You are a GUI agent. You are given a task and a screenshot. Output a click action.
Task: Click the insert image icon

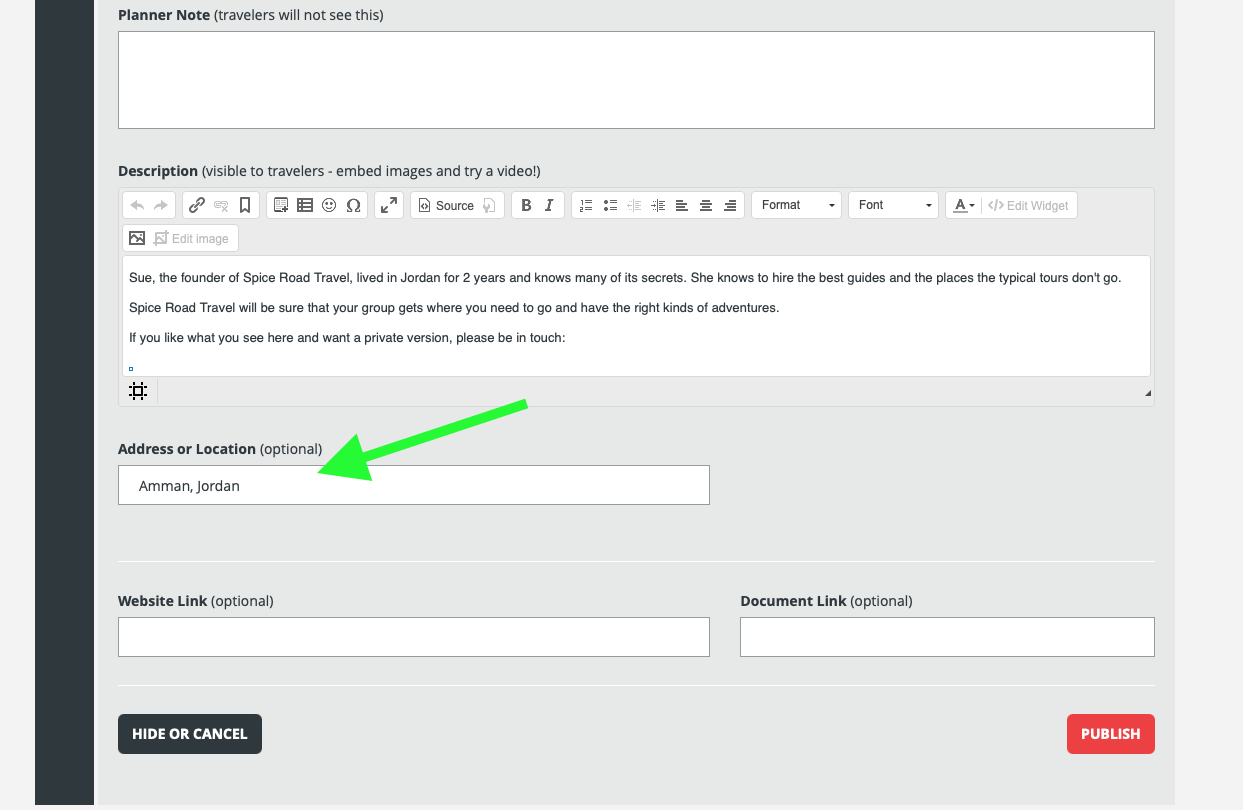137,238
